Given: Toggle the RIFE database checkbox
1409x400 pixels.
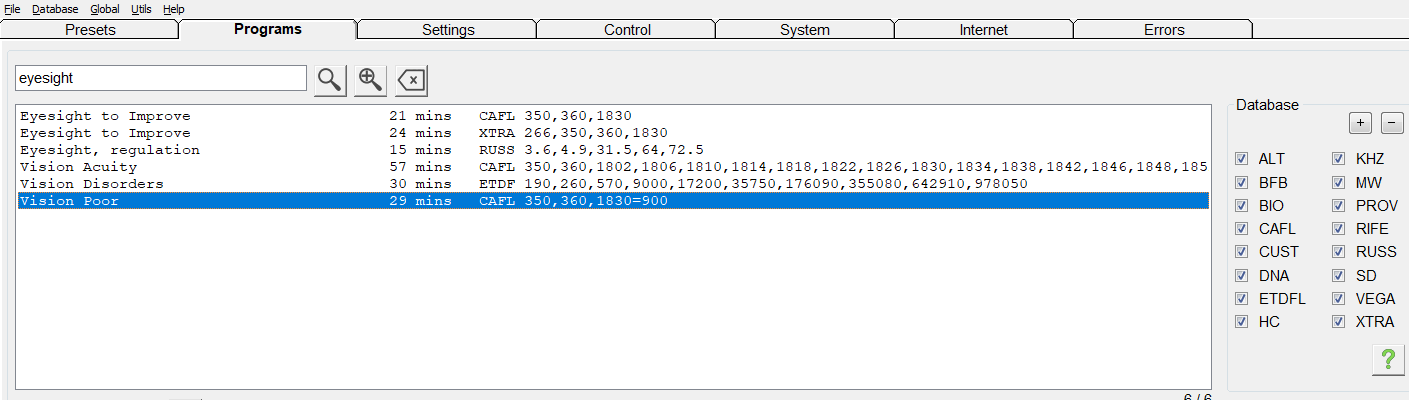Looking at the screenshot, I should 1339,229.
